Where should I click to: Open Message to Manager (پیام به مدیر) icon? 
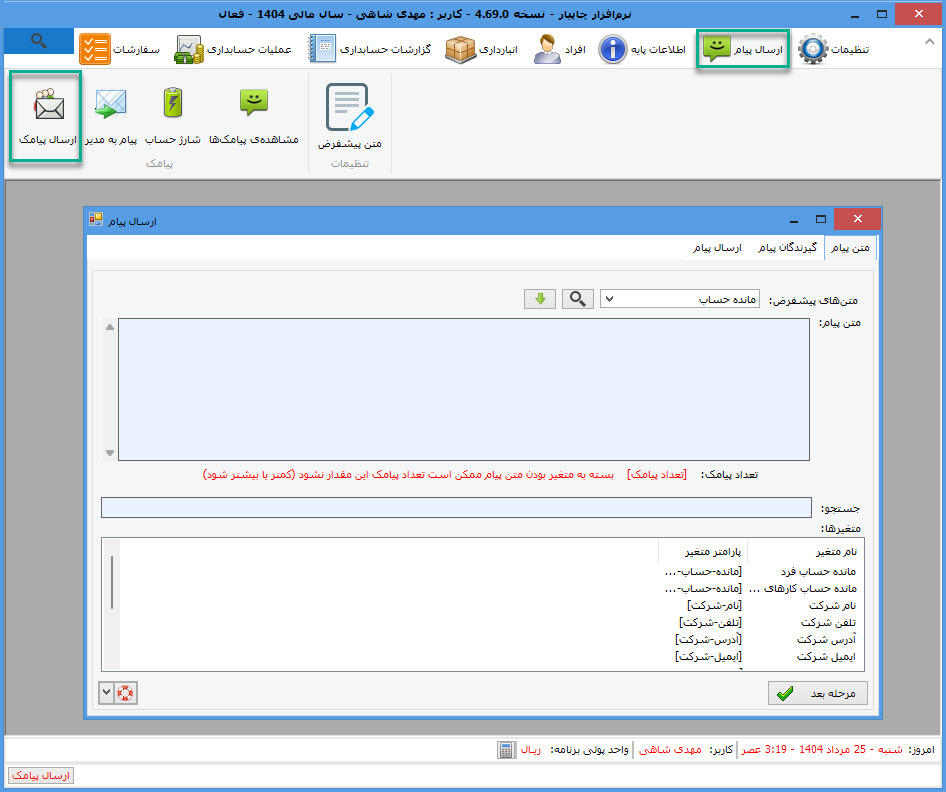(110, 116)
